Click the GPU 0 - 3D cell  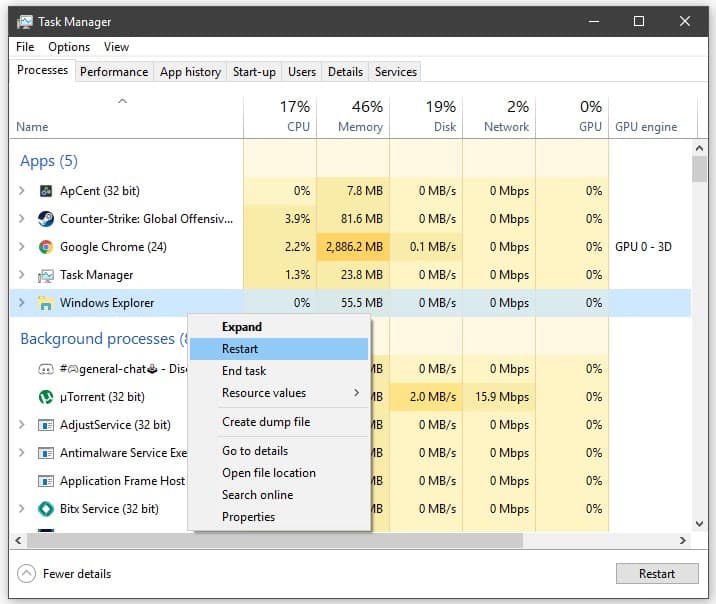coord(643,247)
